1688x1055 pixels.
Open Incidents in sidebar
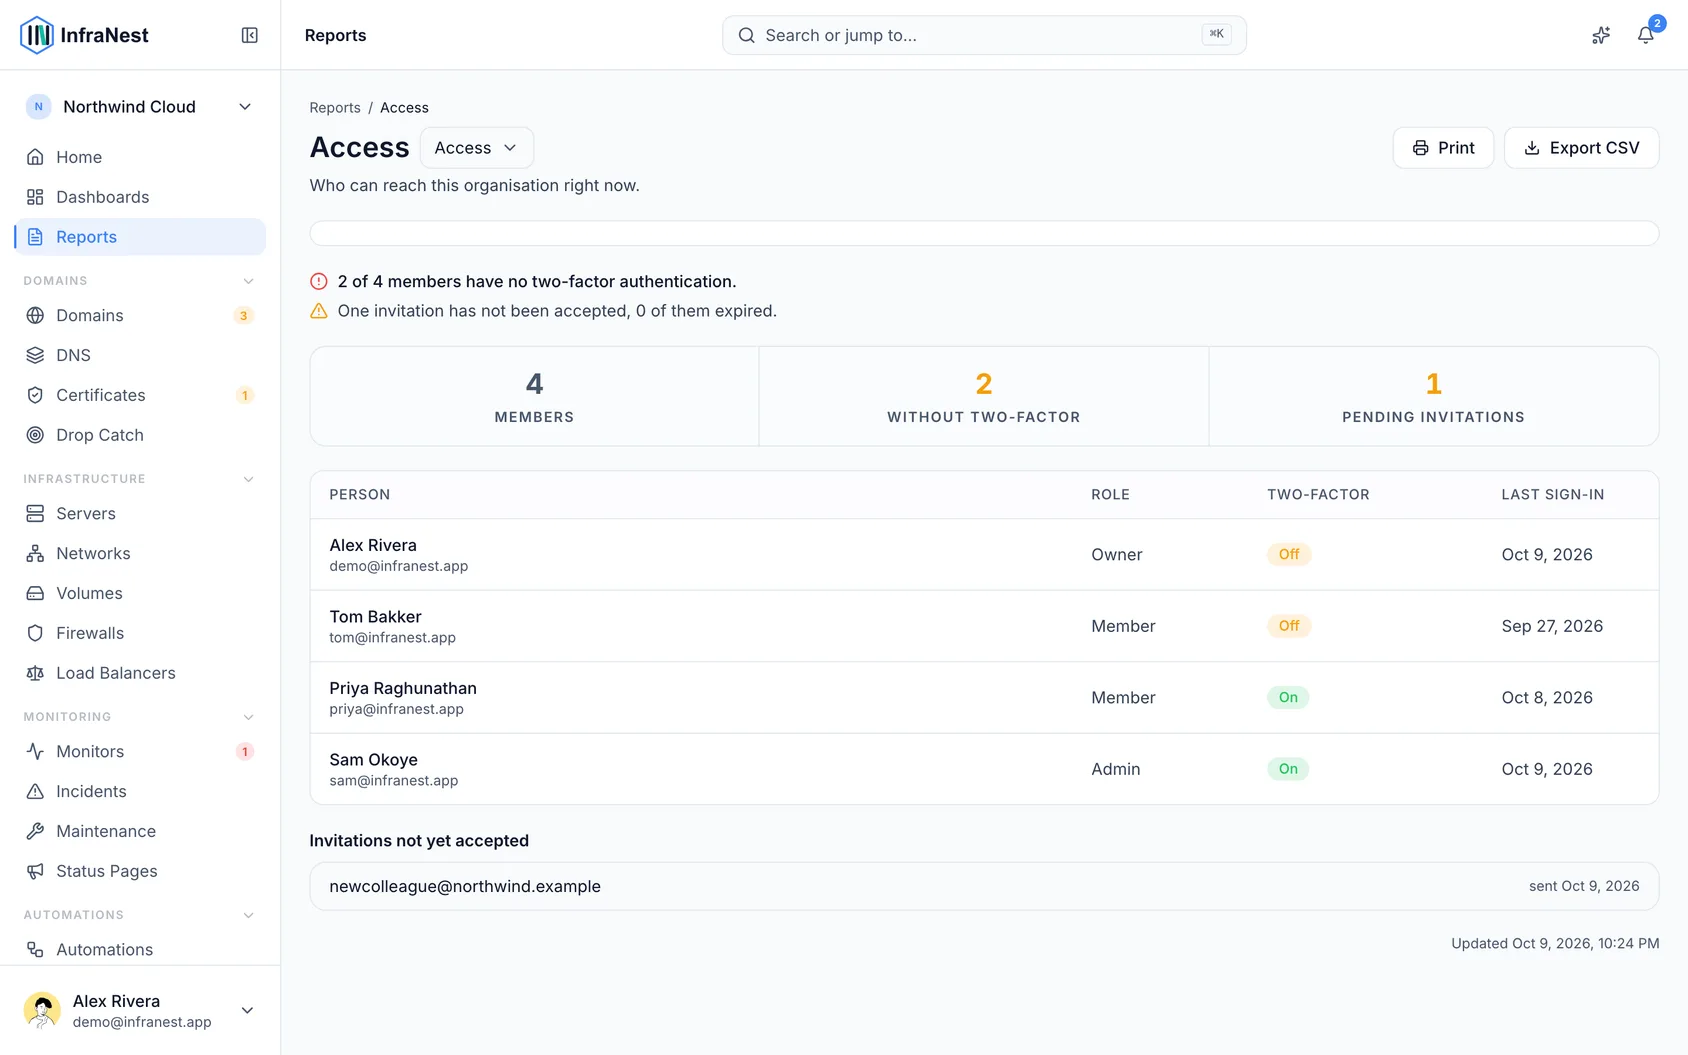pos(140,791)
